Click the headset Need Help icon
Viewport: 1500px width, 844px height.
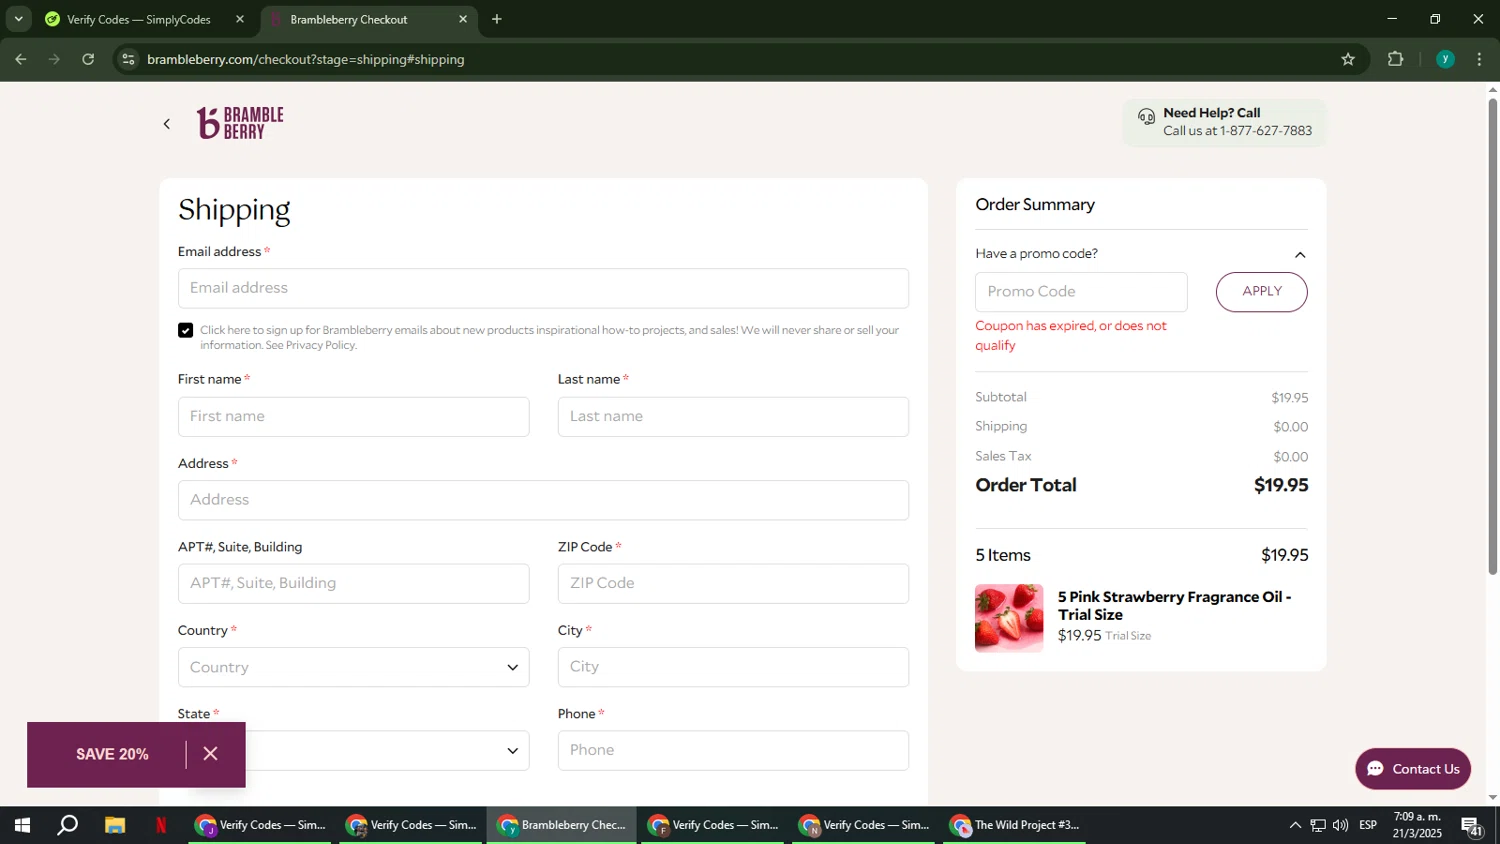1146,117
